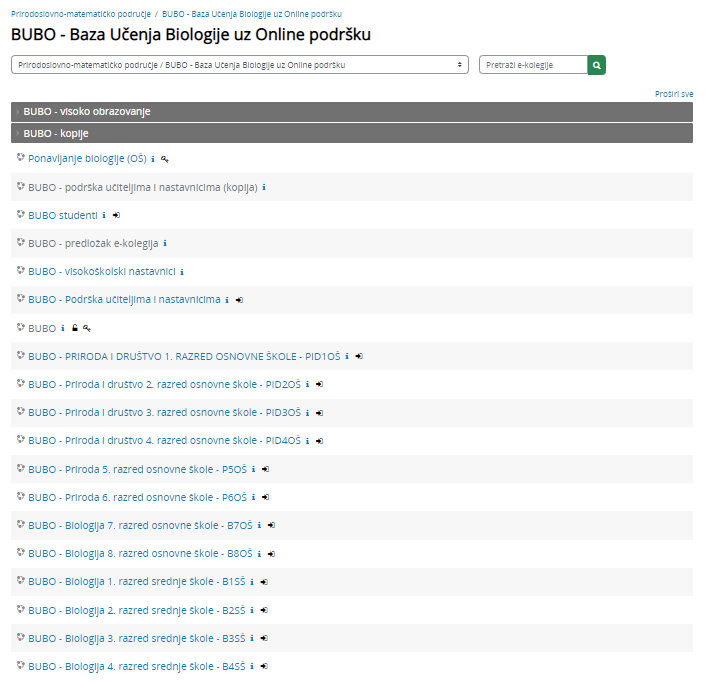Open PRIRODA I DRUŠTVO 1. RAZRED course

tap(184, 356)
